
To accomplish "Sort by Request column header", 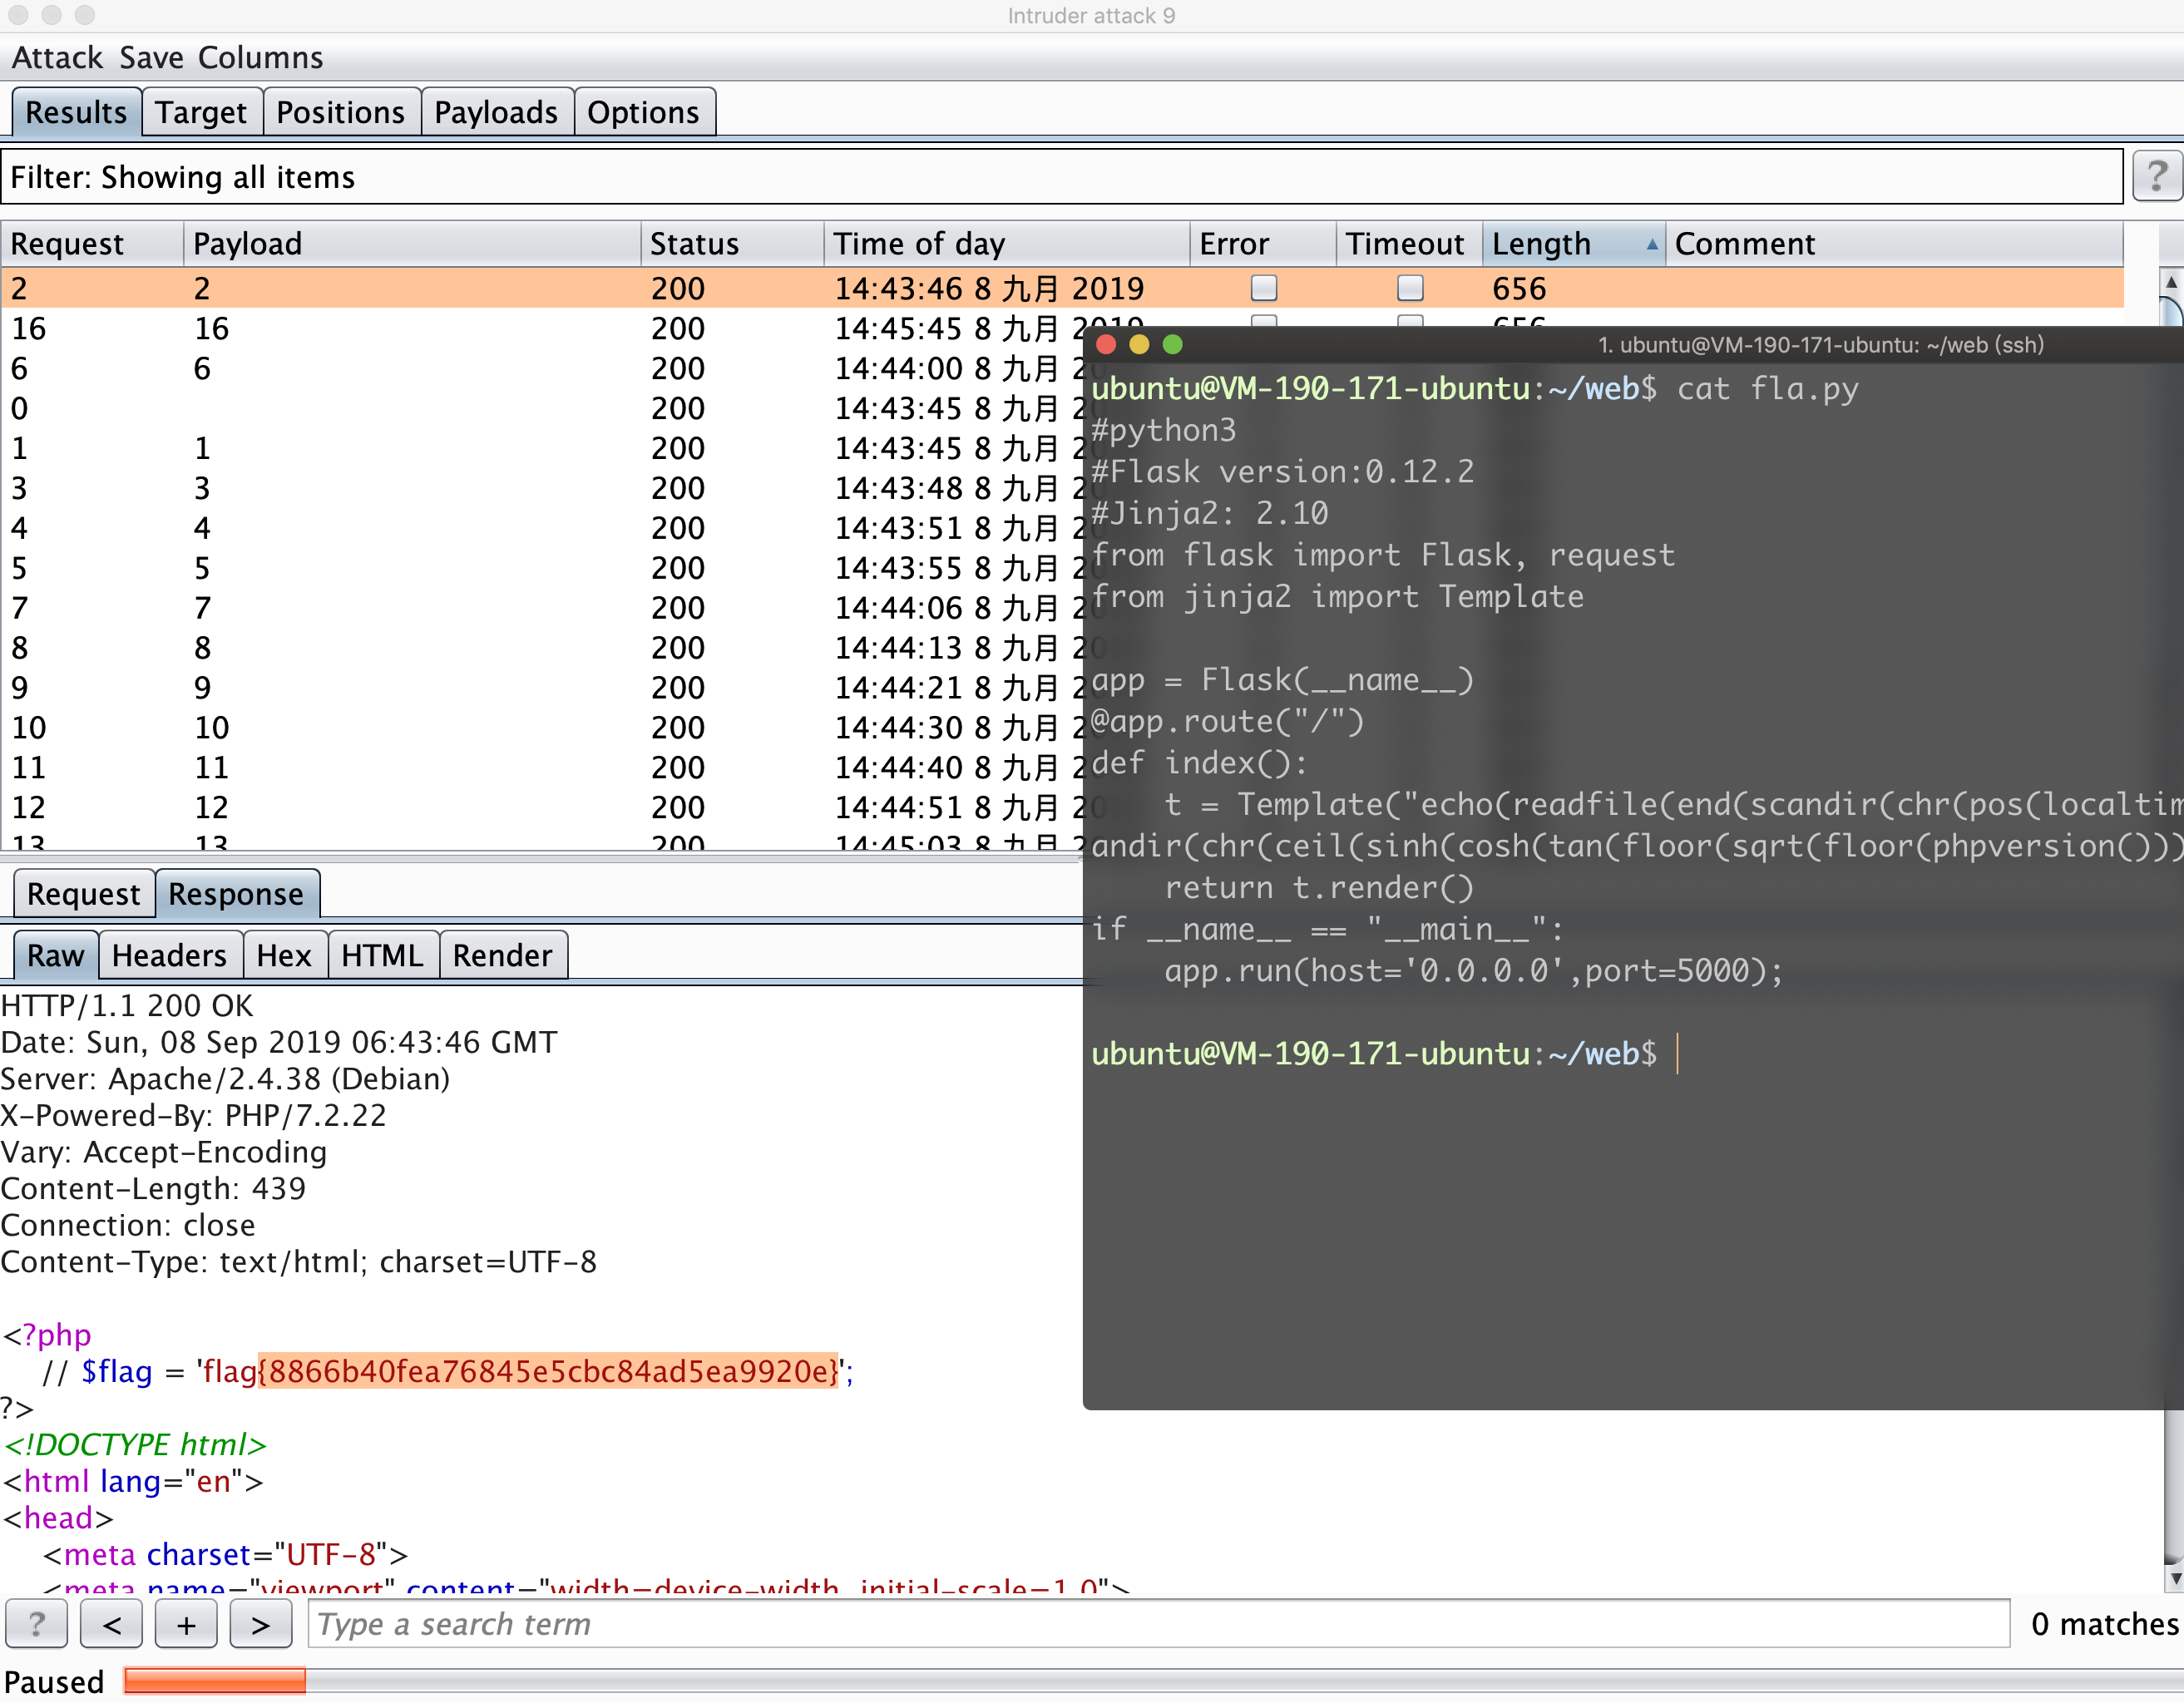I will pyautogui.click(x=92, y=244).
